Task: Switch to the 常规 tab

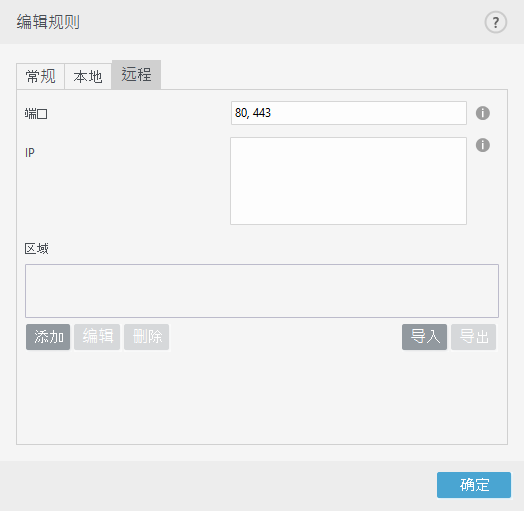Action: click(40, 77)
